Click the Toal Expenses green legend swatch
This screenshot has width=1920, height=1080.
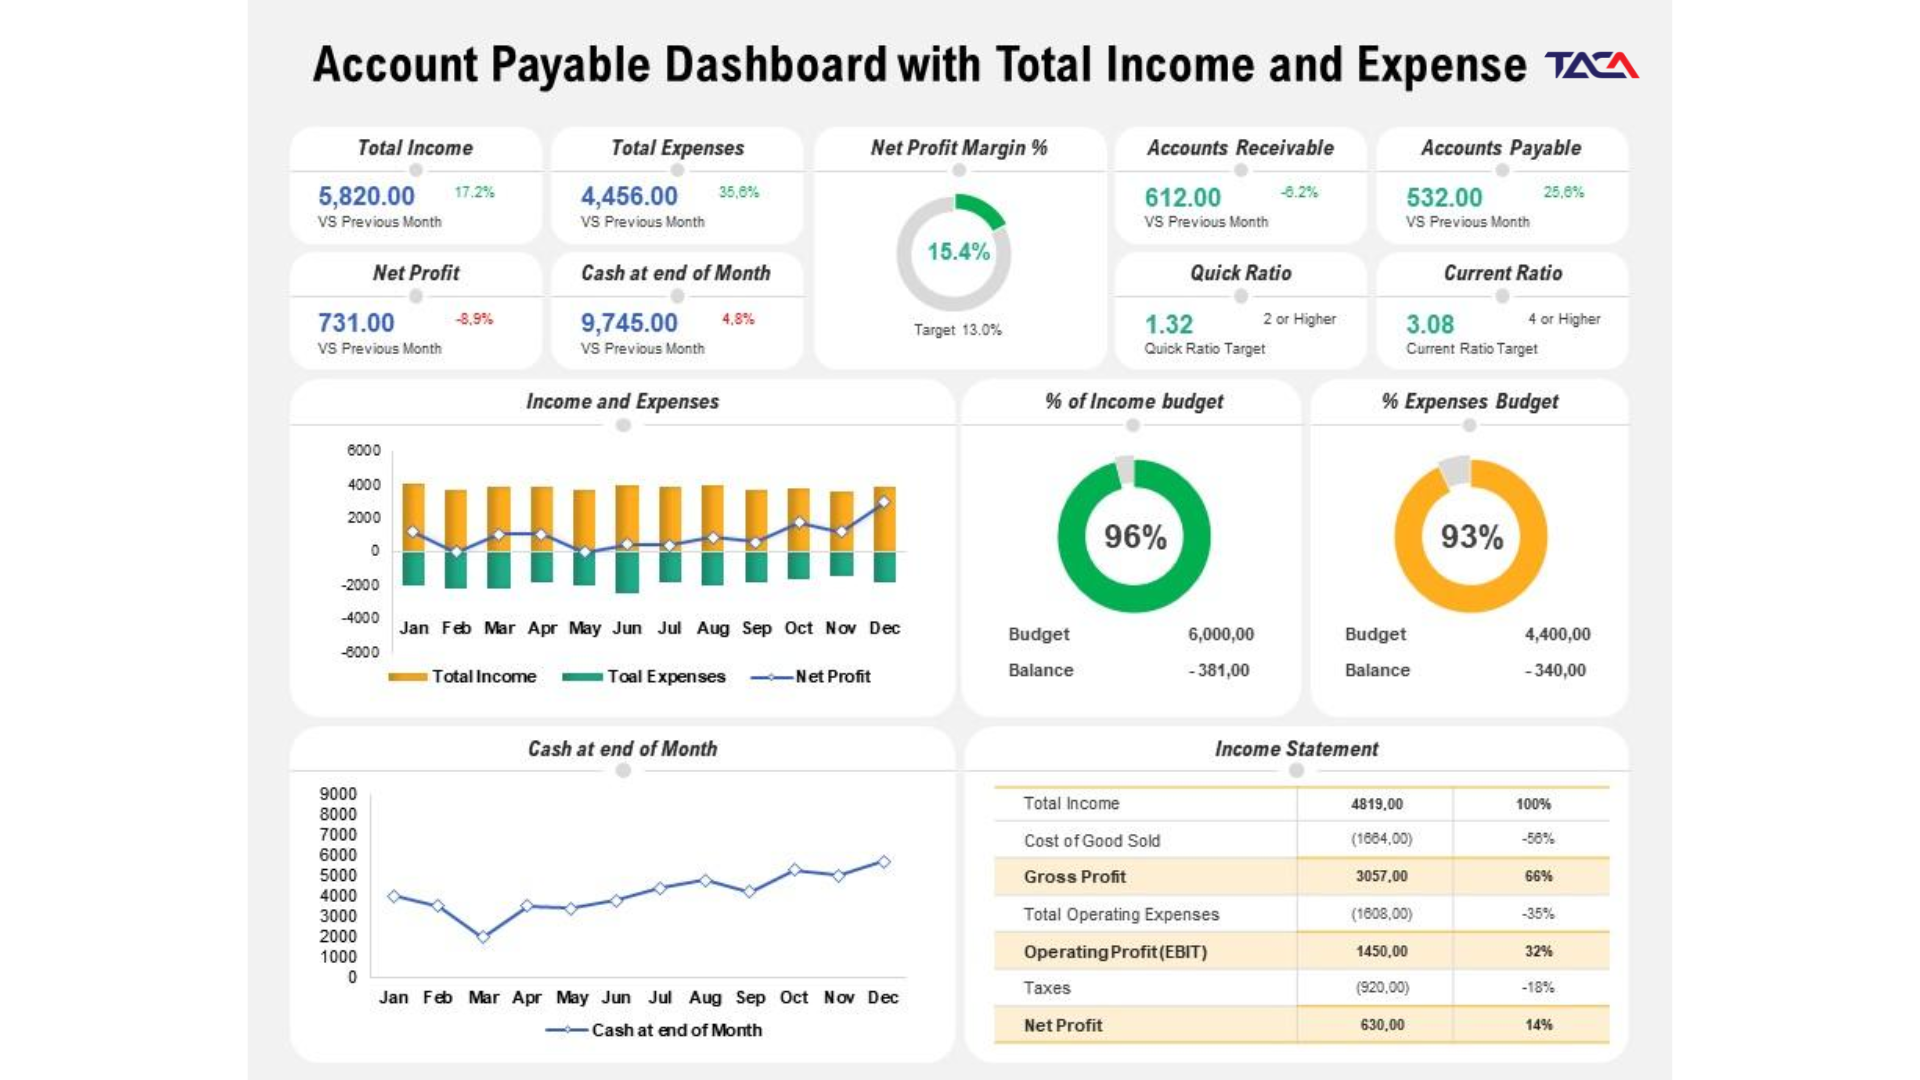coord(582,677)
